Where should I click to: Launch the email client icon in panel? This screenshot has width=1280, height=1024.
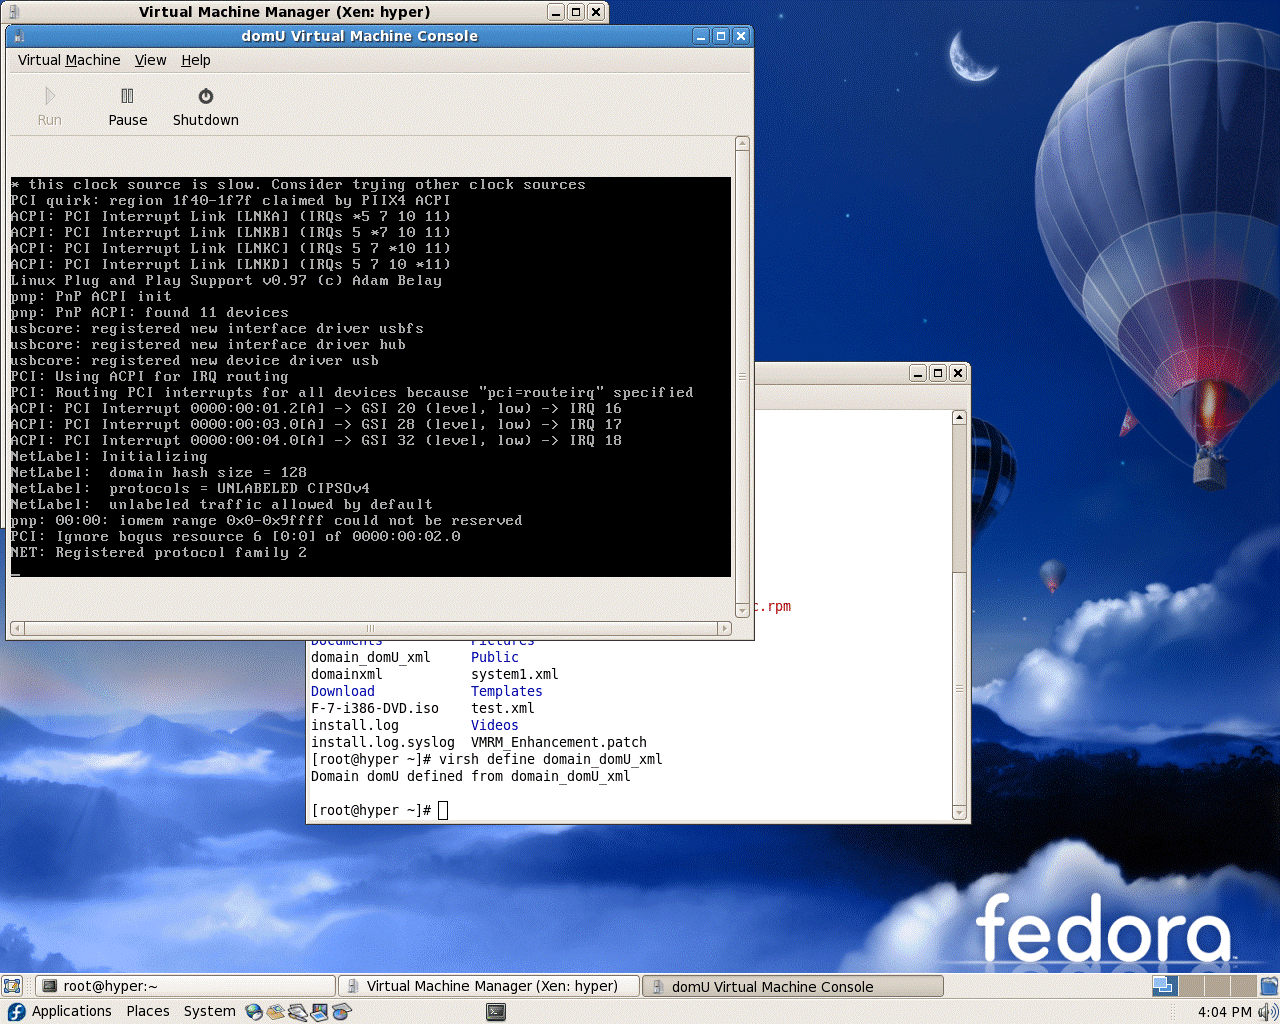[276, 1012]
